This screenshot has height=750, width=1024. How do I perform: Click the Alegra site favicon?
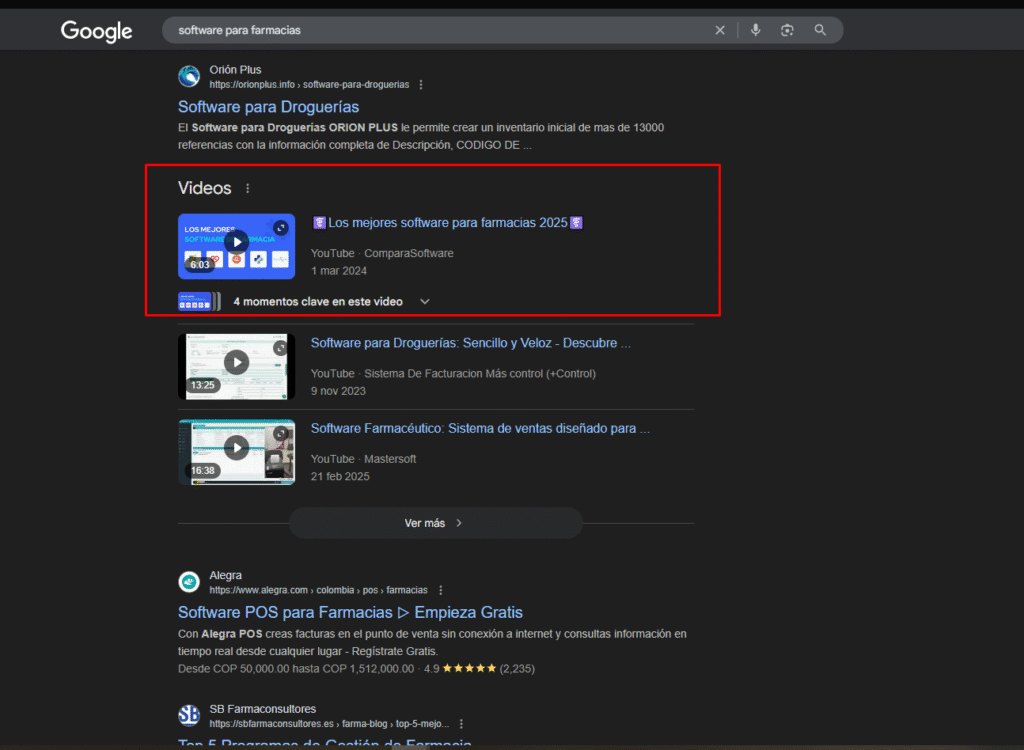189,581
